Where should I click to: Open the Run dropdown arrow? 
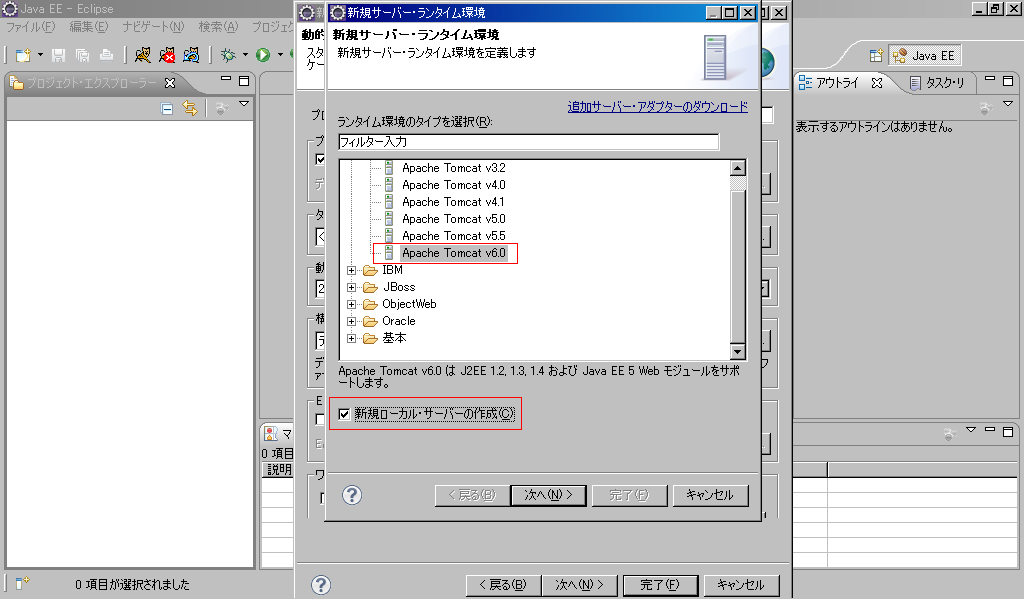click(280, 55)
